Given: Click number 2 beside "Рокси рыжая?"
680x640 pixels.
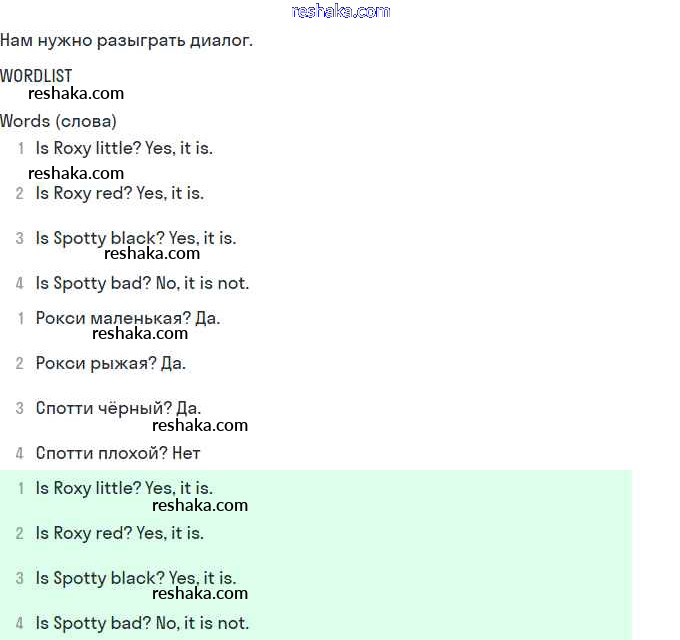Looking at the screenshot, I should coord(20,363).
